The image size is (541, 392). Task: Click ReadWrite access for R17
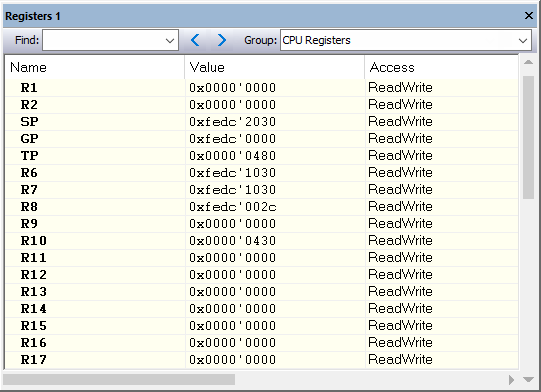coord(400,360)
